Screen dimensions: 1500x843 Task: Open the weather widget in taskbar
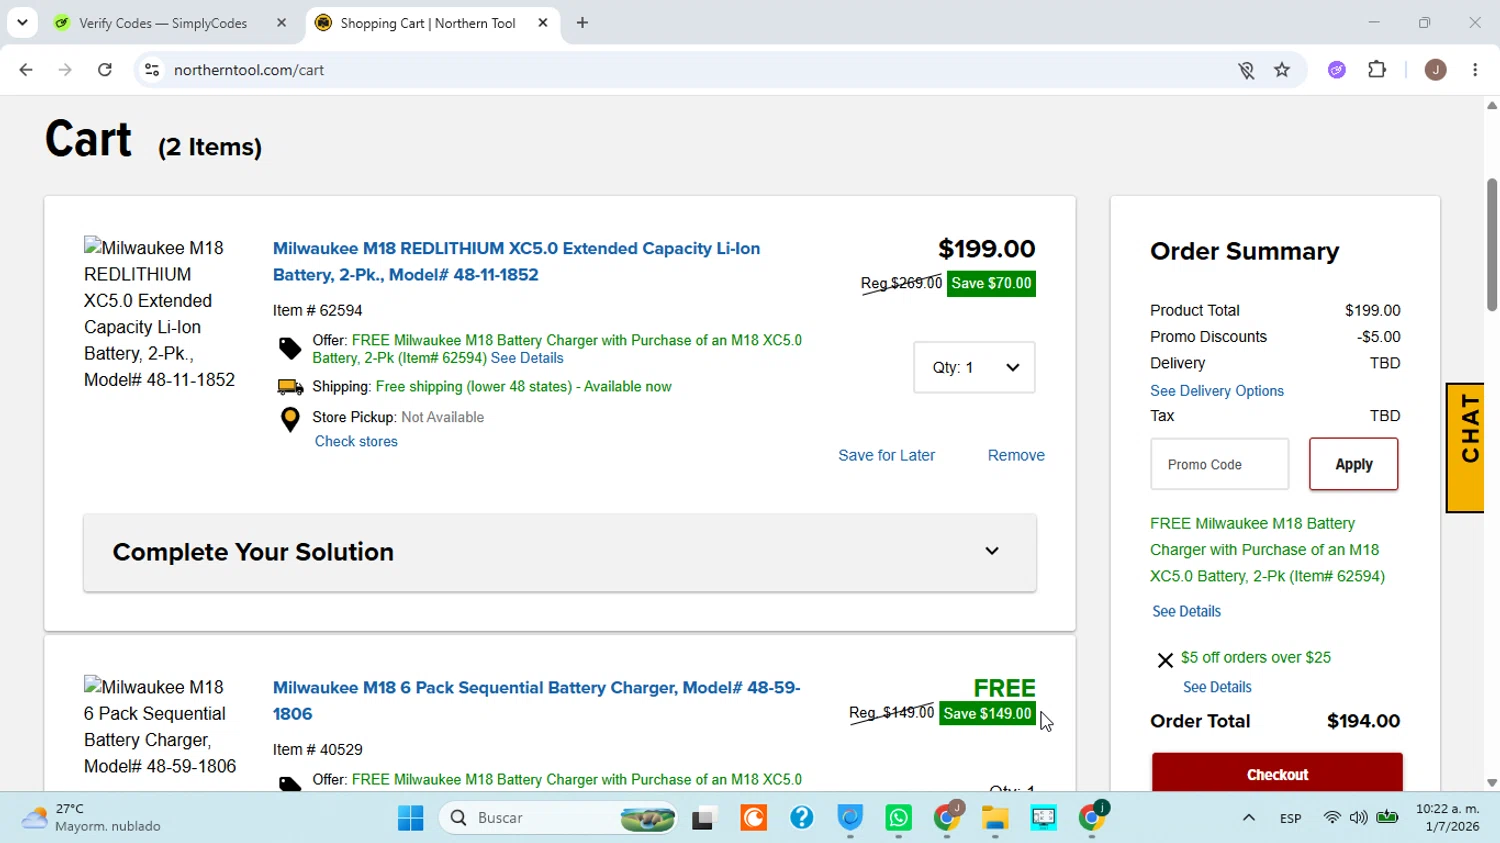[90, 818]
